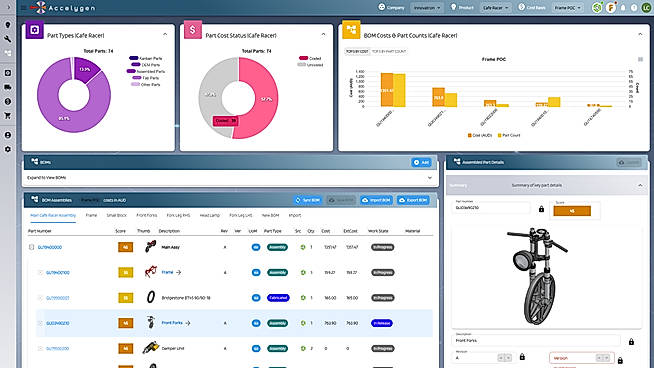The width and height of the screenshot is (654, 368).
Task: Toggle the Uncosted legend entry
Action: (x=310, y=65)
